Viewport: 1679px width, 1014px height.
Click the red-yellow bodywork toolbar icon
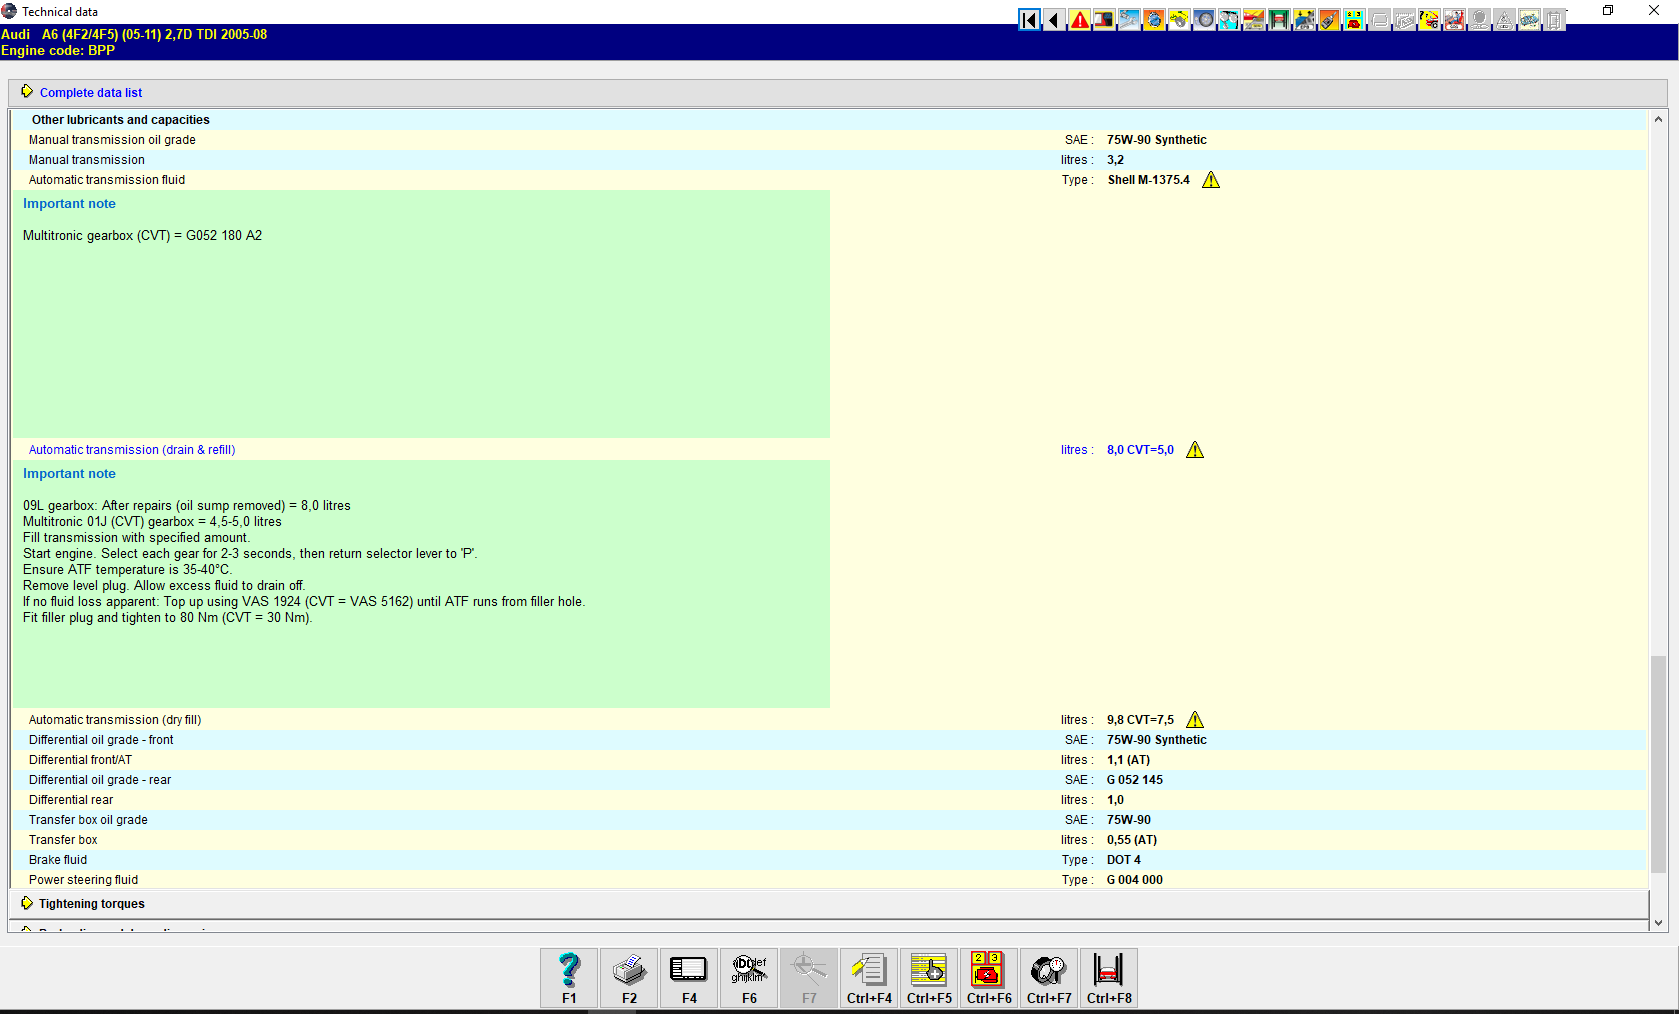1254,20
